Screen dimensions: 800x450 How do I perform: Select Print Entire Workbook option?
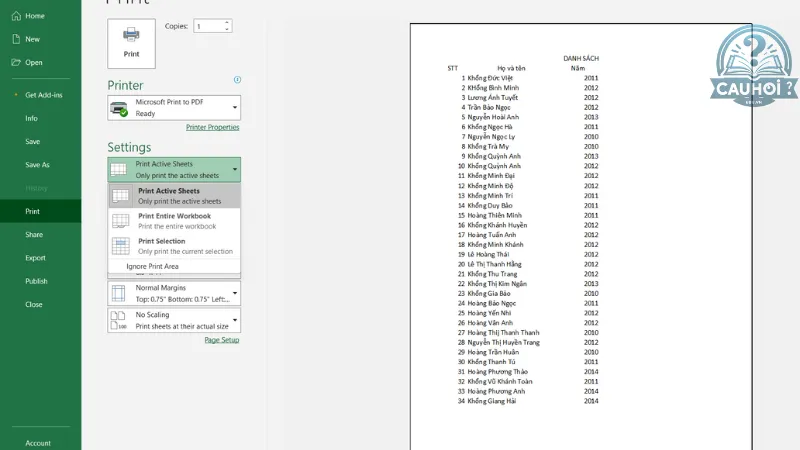coord(174,221)
